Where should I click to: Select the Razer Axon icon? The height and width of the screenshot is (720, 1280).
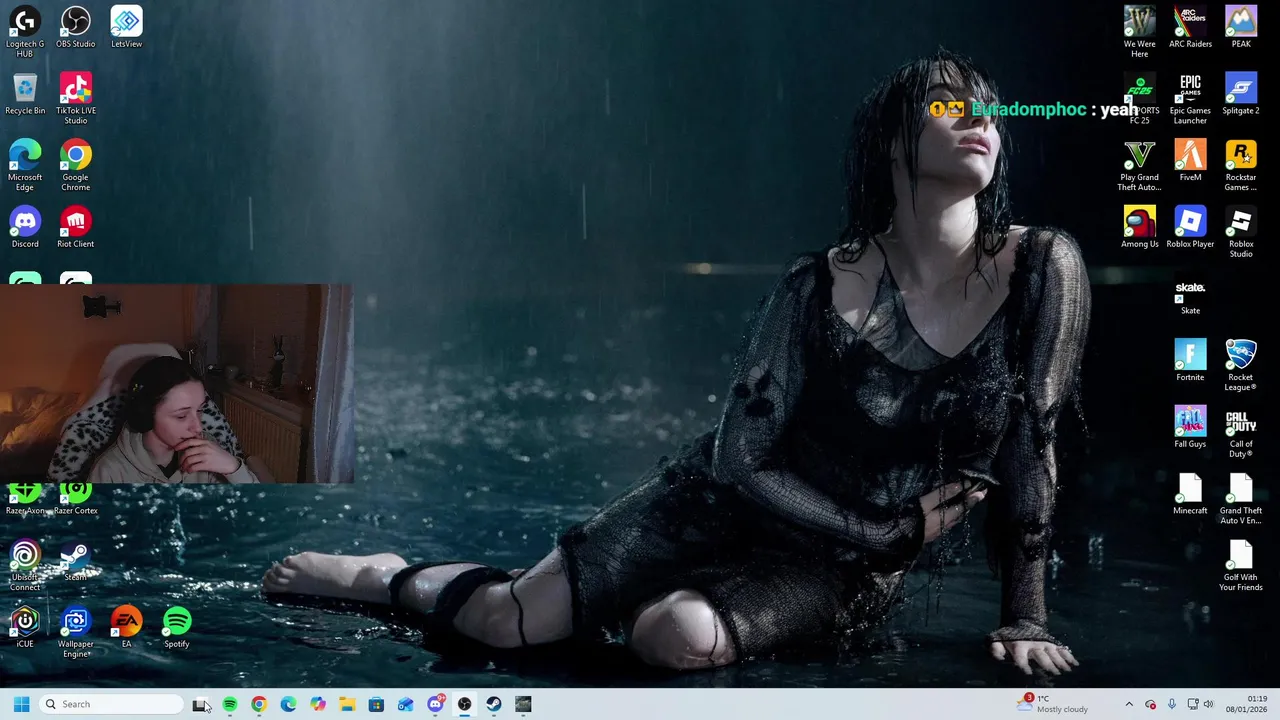pyautogui.click(x=25, y=499)
